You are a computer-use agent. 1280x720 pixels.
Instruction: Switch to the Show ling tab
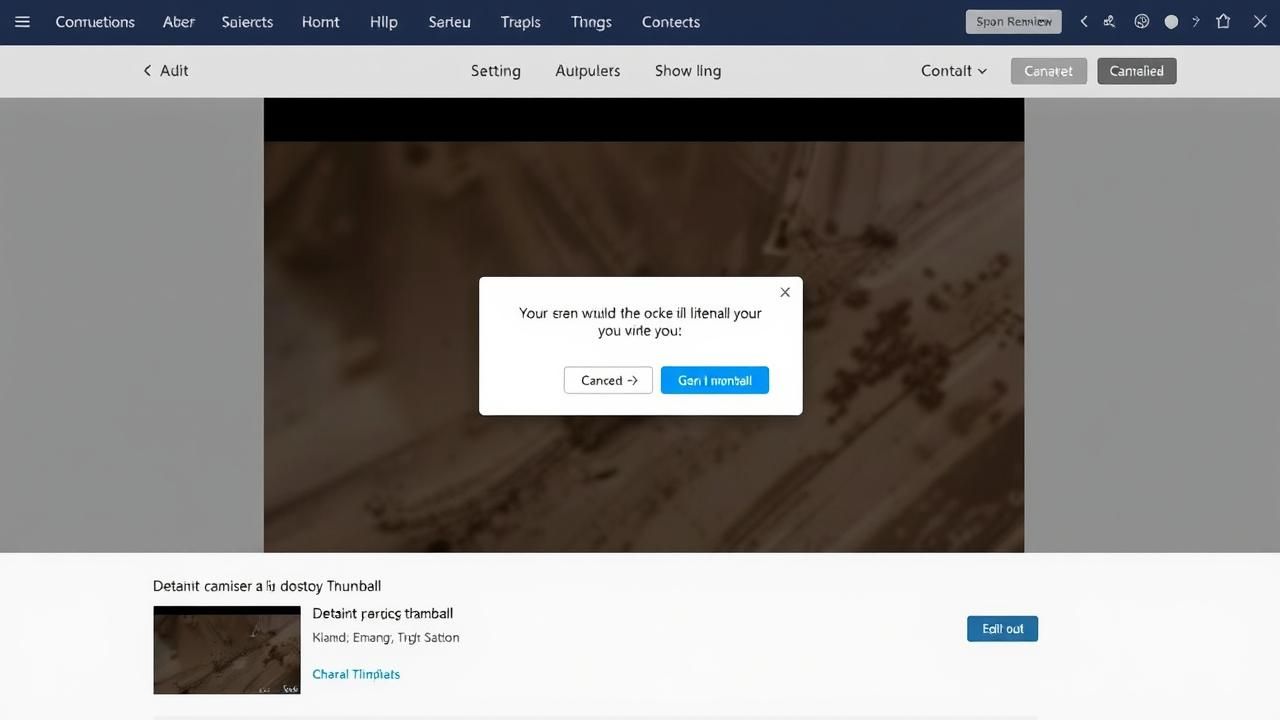tap(687, 71)
